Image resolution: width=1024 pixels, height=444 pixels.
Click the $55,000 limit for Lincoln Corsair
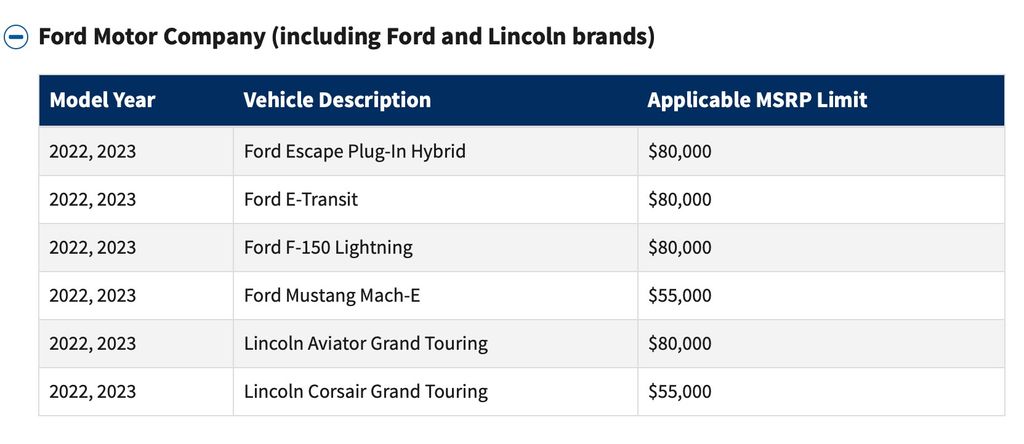[680, 392]
